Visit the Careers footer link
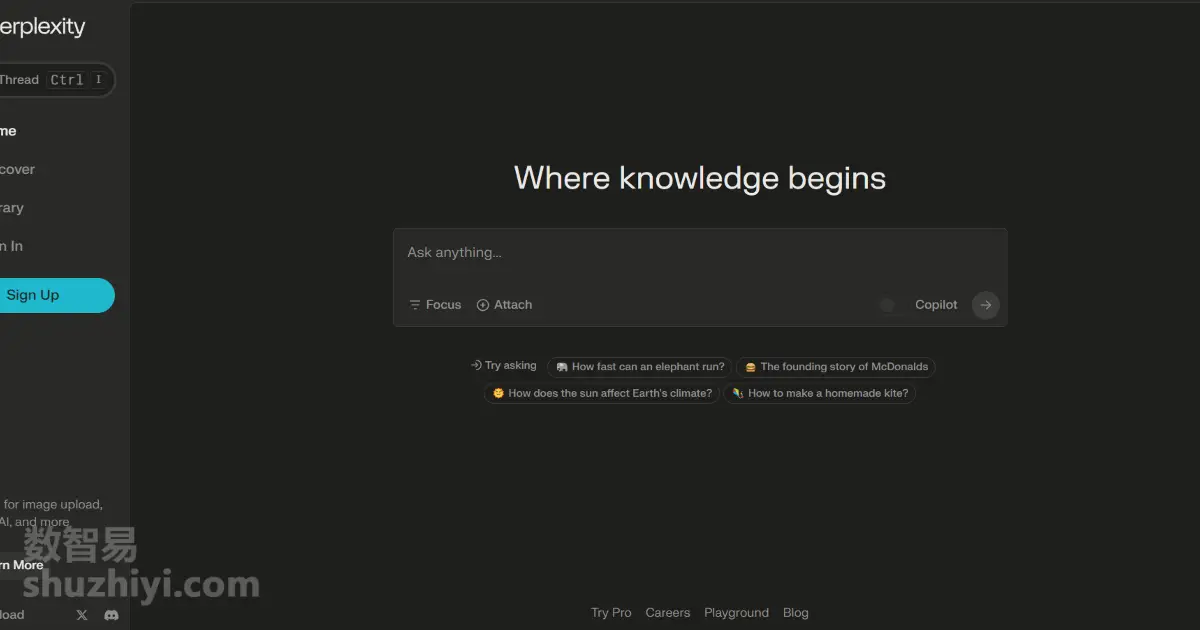 click(x=668, y=613)
